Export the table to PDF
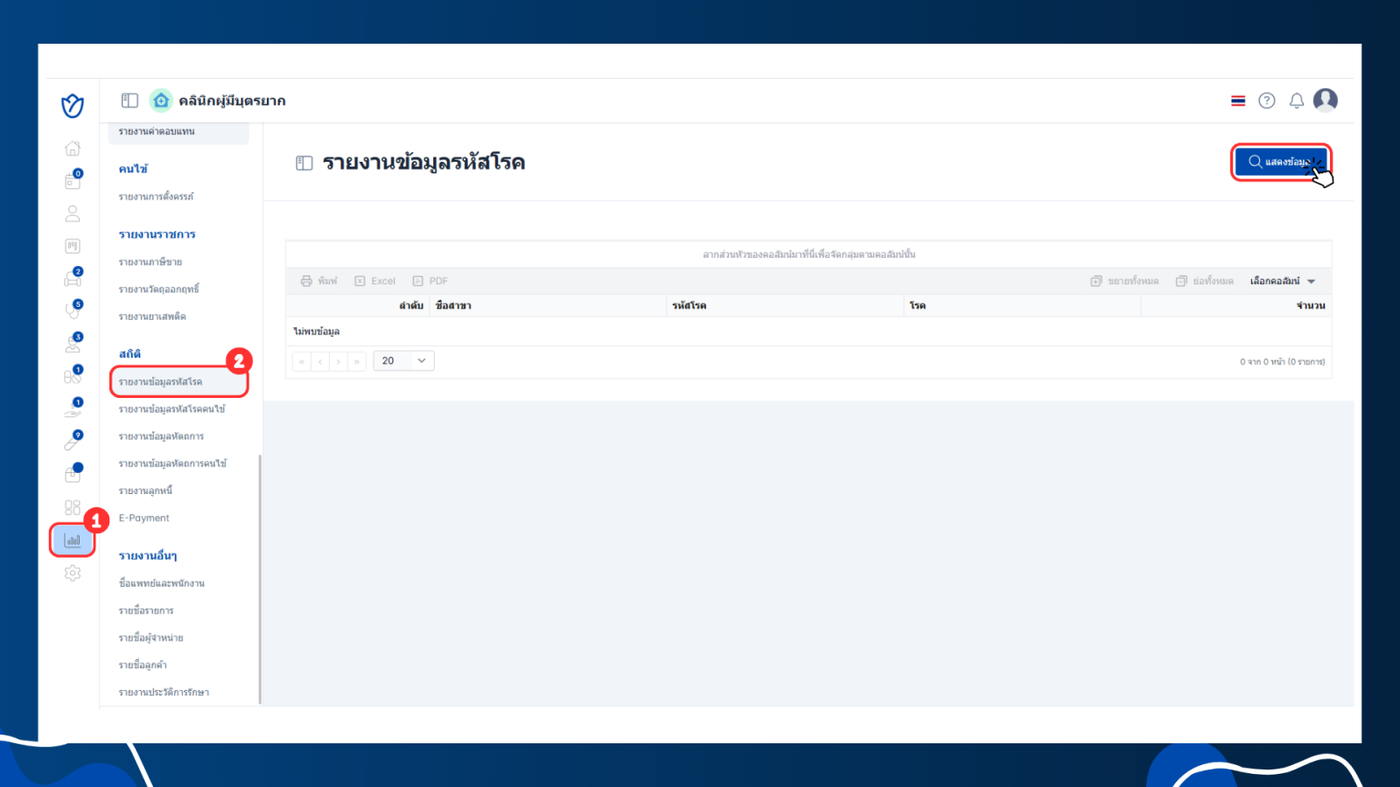This screenshot has width=1400, height=787. point(431,281)
